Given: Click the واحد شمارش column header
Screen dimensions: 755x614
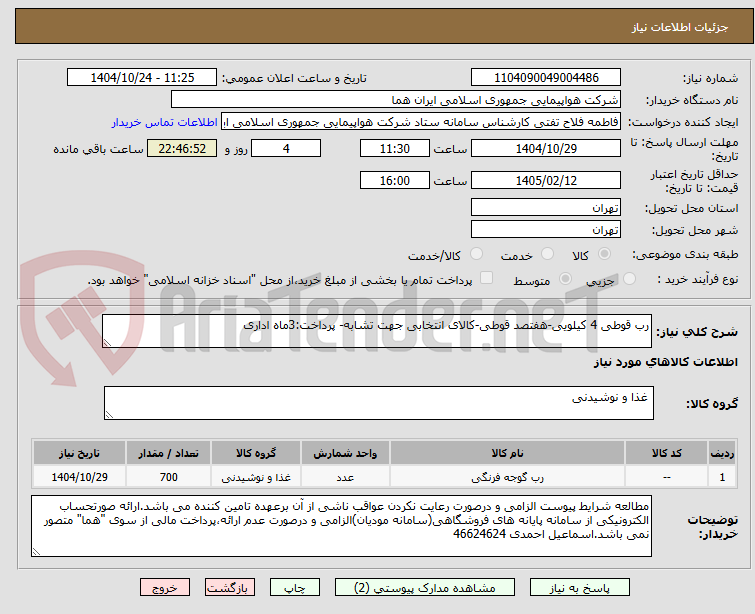Looking at the screenshot, I should (345, 453).
